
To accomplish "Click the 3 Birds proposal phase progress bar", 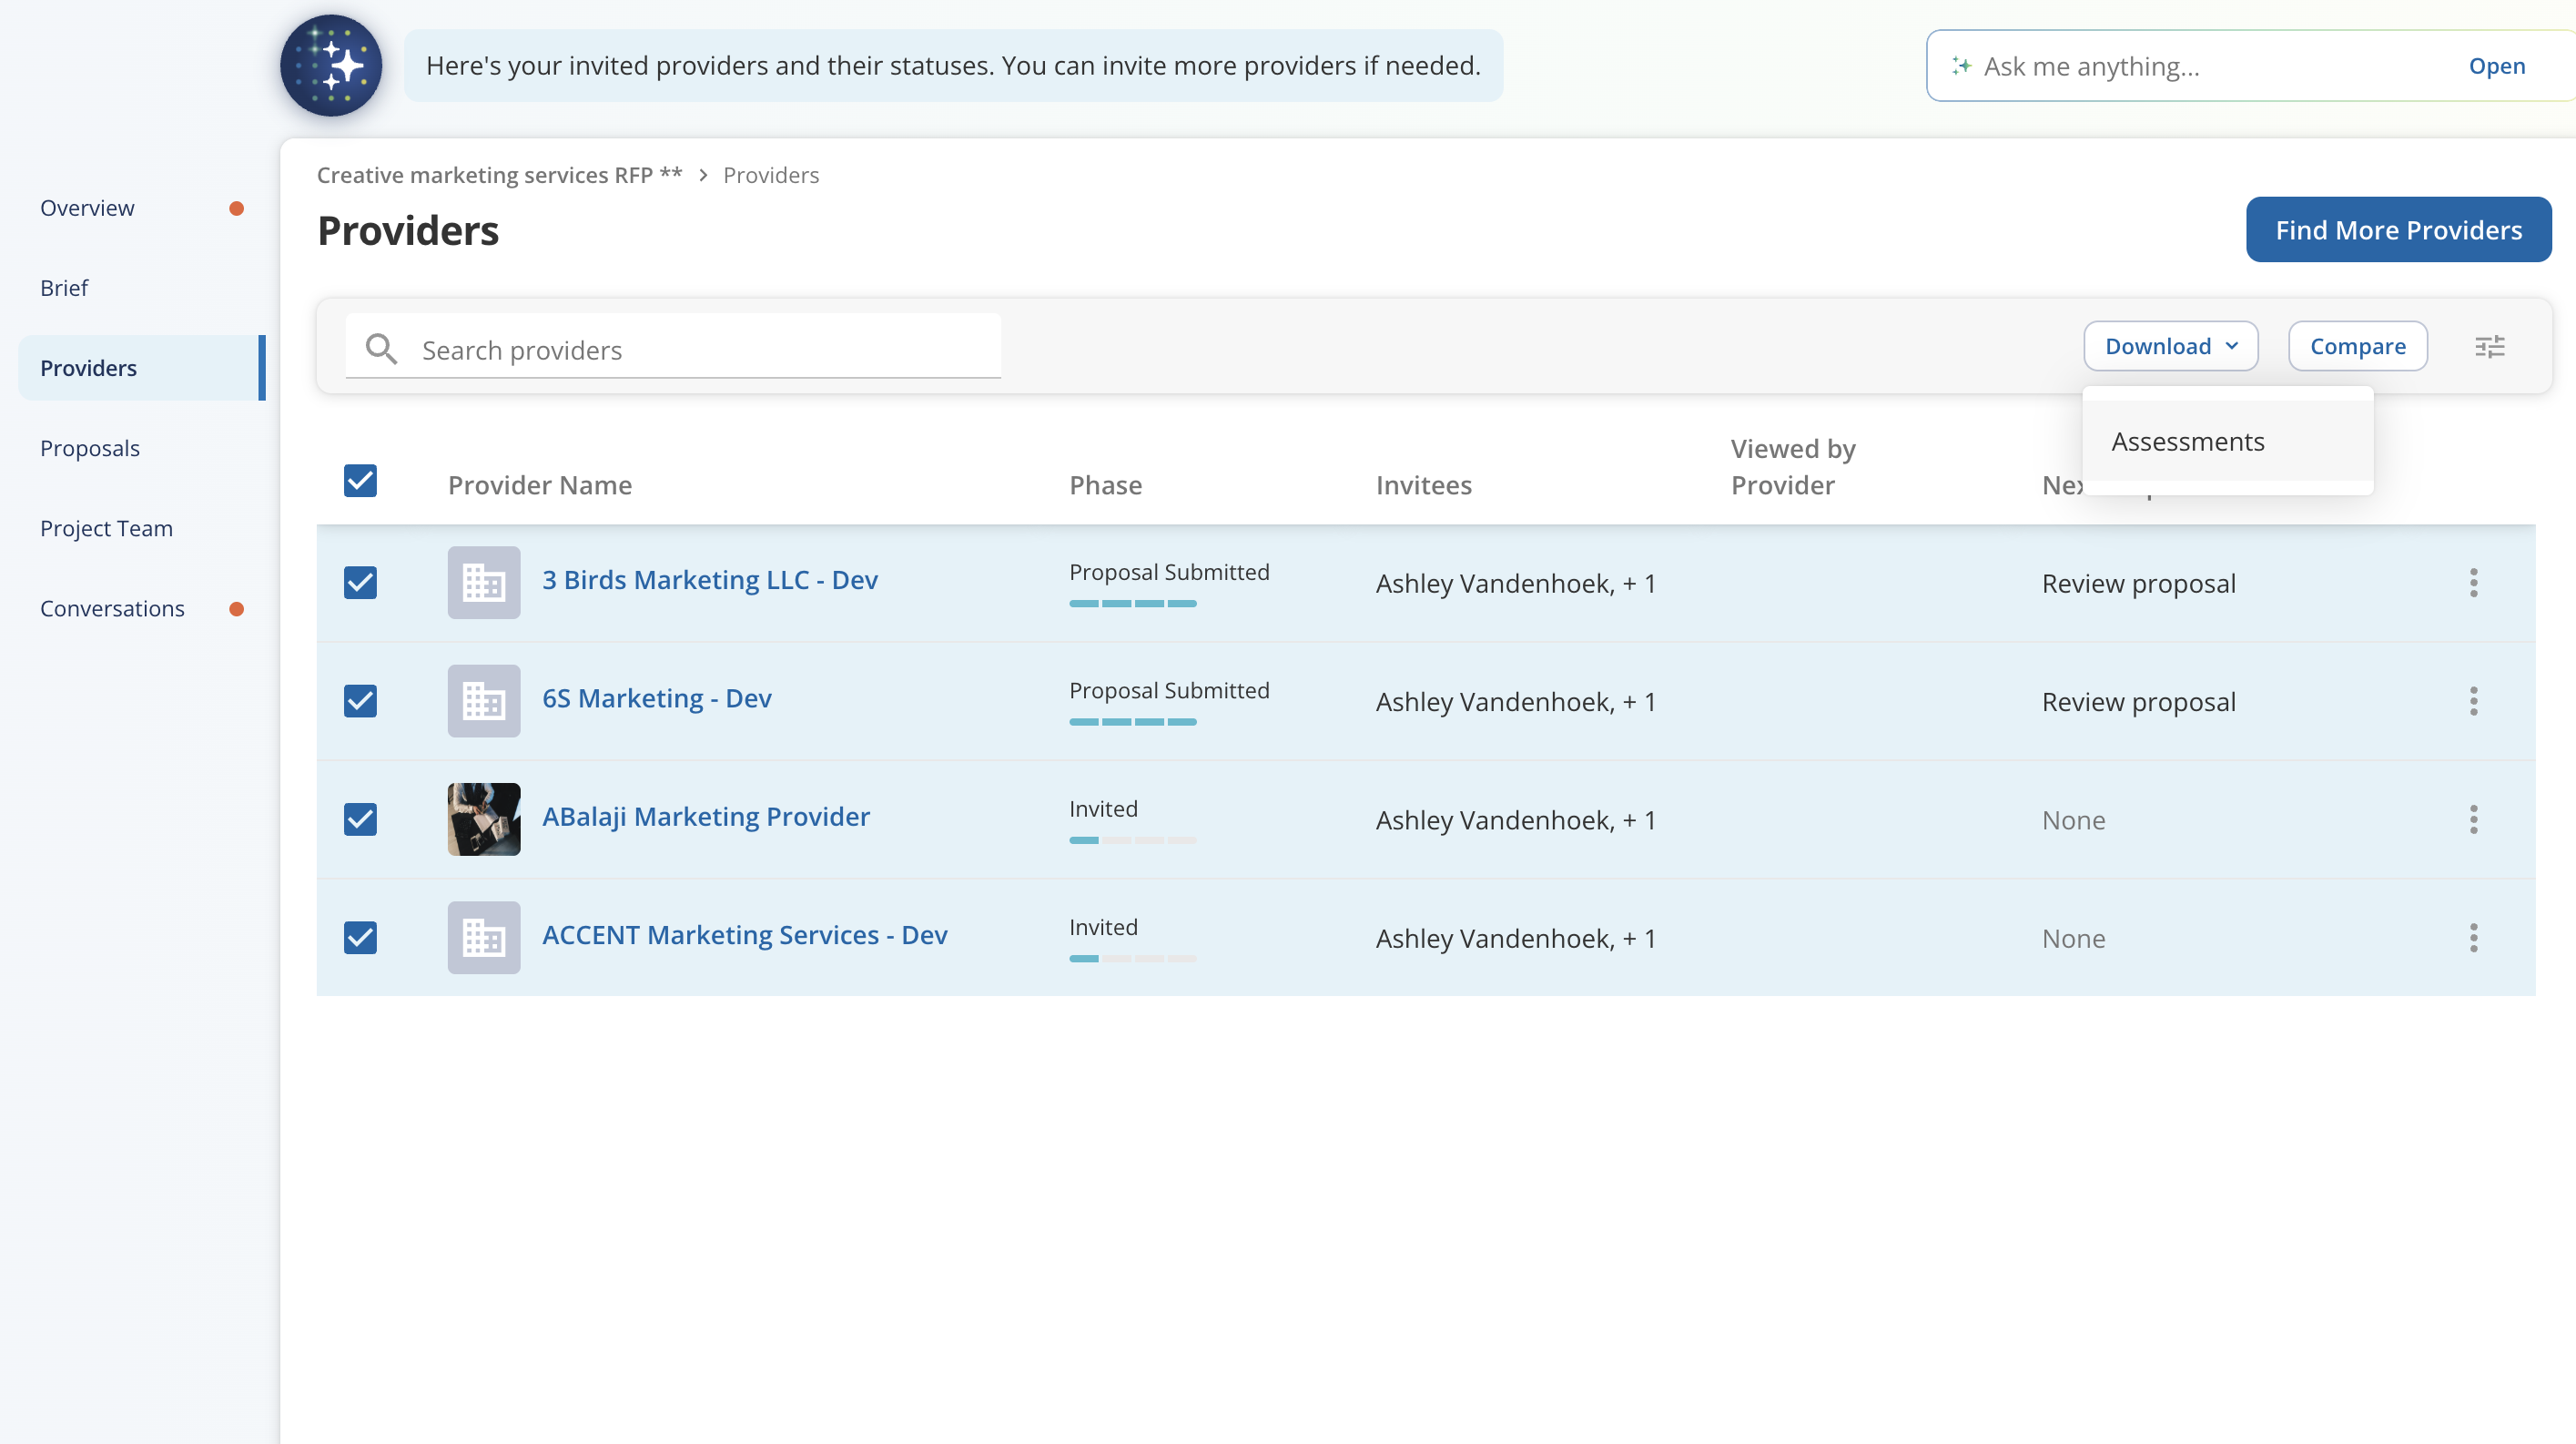I will tap(1132, 604).
